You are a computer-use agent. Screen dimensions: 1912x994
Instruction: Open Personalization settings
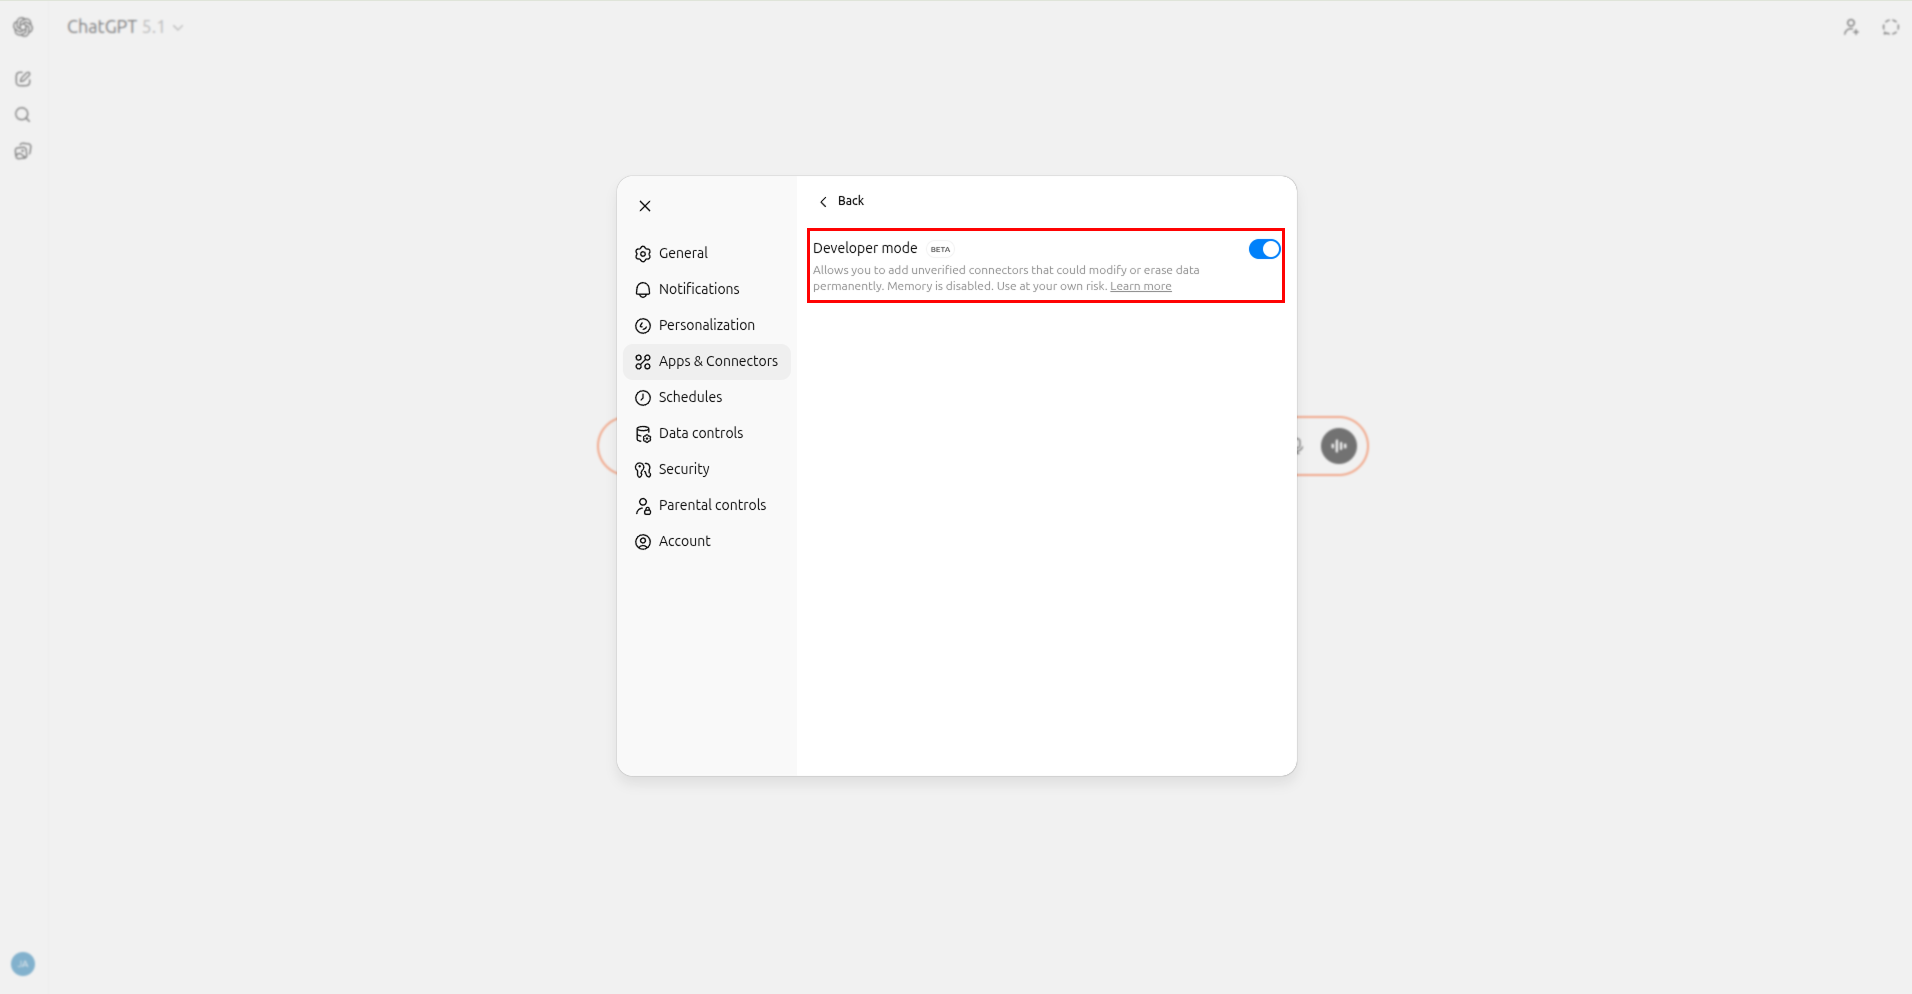coord(707,325)
